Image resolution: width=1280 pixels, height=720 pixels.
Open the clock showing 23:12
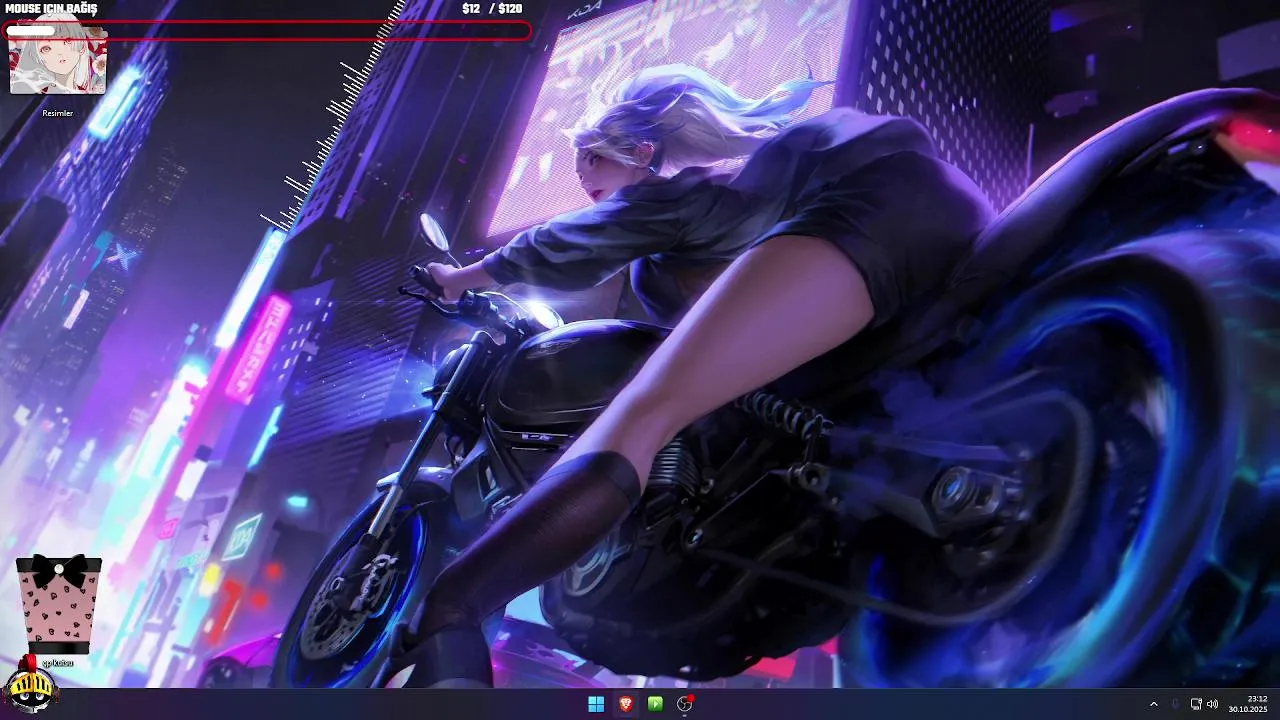point(1248,704)
